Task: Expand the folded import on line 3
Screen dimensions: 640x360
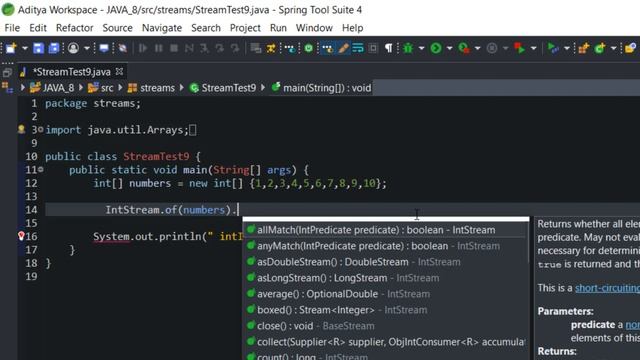Action: 40,130
